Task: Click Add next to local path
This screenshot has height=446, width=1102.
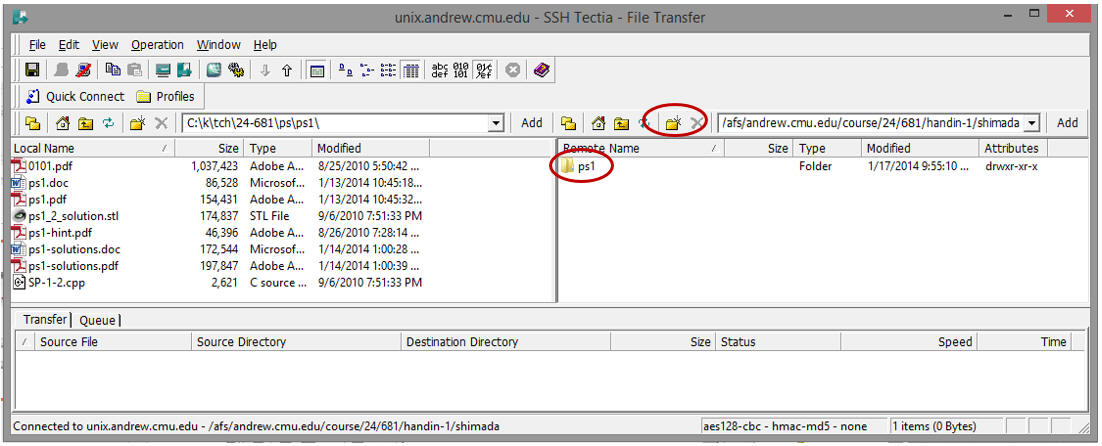Action: [x=531, y=123]
